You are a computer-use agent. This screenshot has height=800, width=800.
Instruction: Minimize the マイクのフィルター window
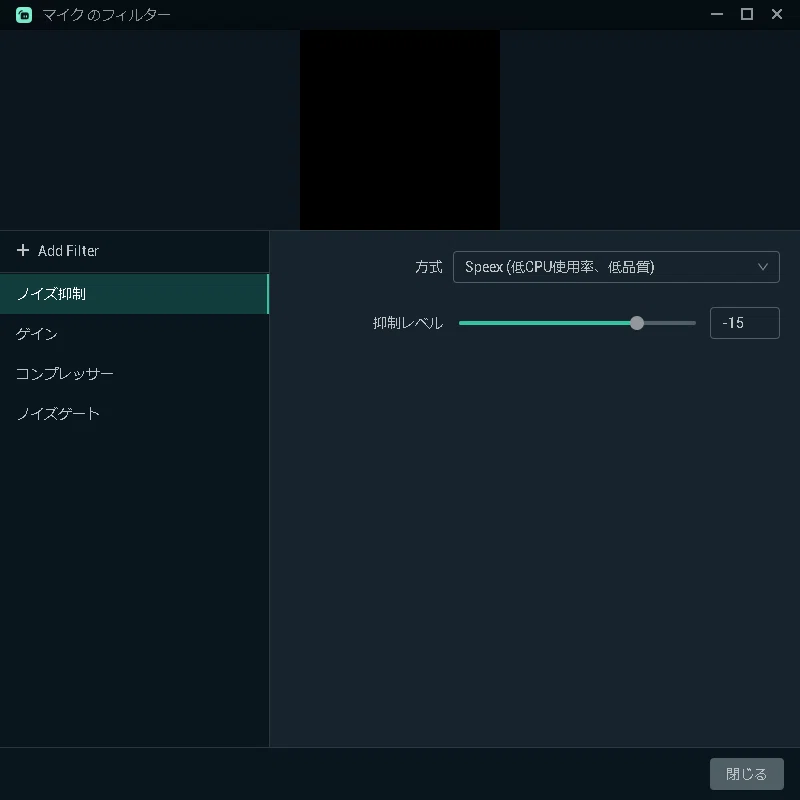point(717,14)
